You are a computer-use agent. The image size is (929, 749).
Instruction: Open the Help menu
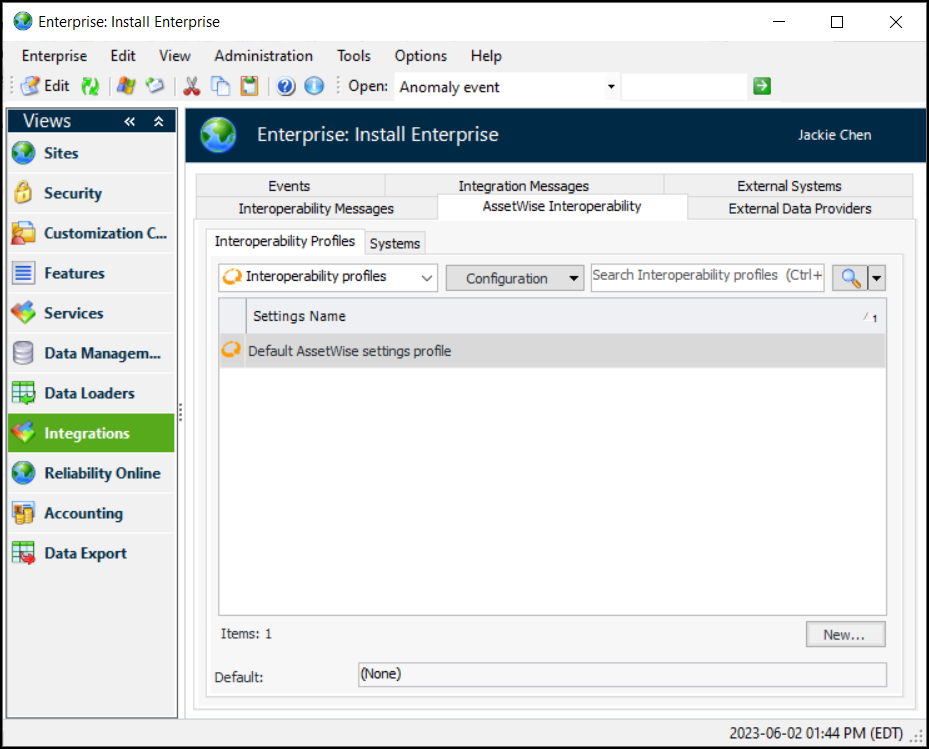pyautogui.click(x=486, y=56)
